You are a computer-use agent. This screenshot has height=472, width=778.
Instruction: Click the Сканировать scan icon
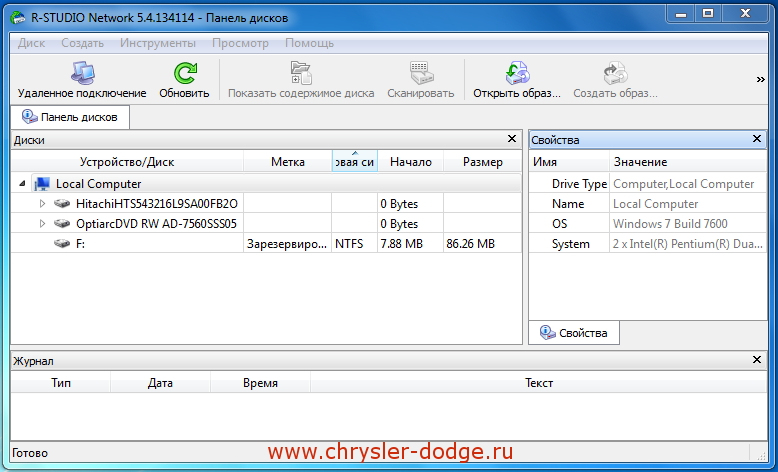(421, 73)
